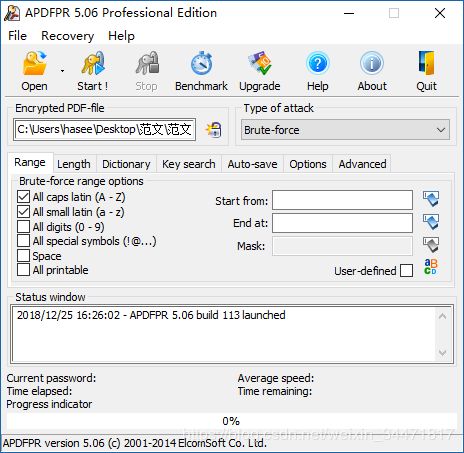Tick the Space checkbox
The image size is (464, 453).
coord(23,255)
